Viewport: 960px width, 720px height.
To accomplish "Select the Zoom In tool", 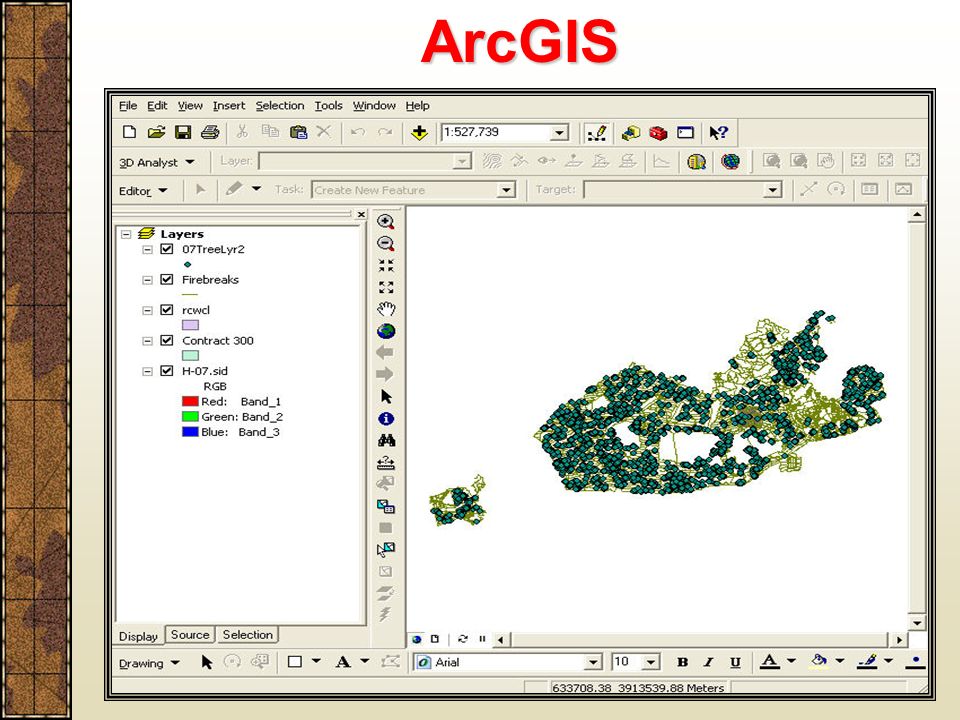I will pos(386,222).
